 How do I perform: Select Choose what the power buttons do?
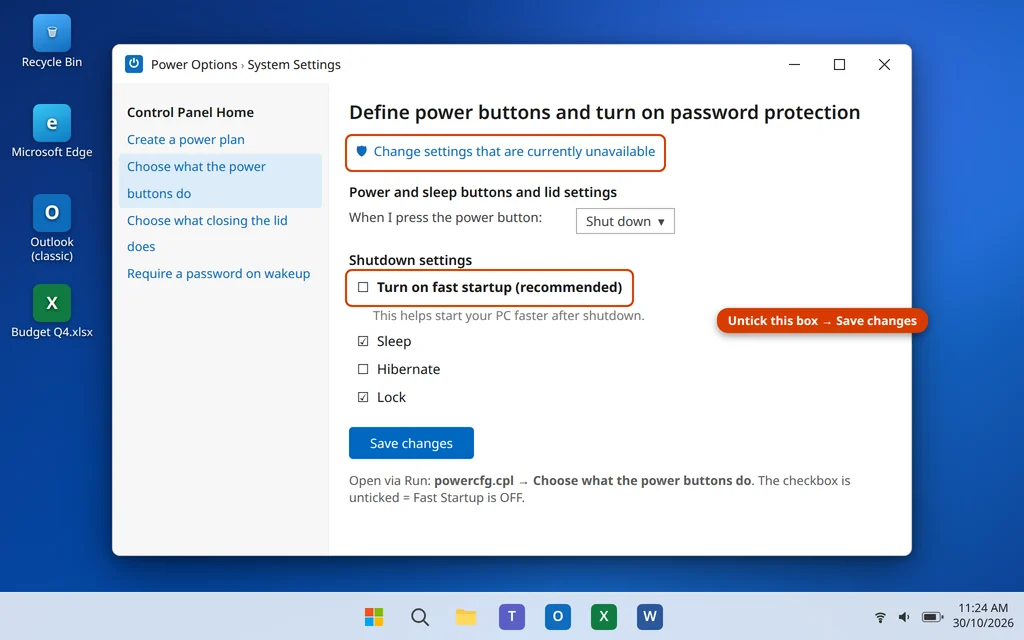click(221, 180)
